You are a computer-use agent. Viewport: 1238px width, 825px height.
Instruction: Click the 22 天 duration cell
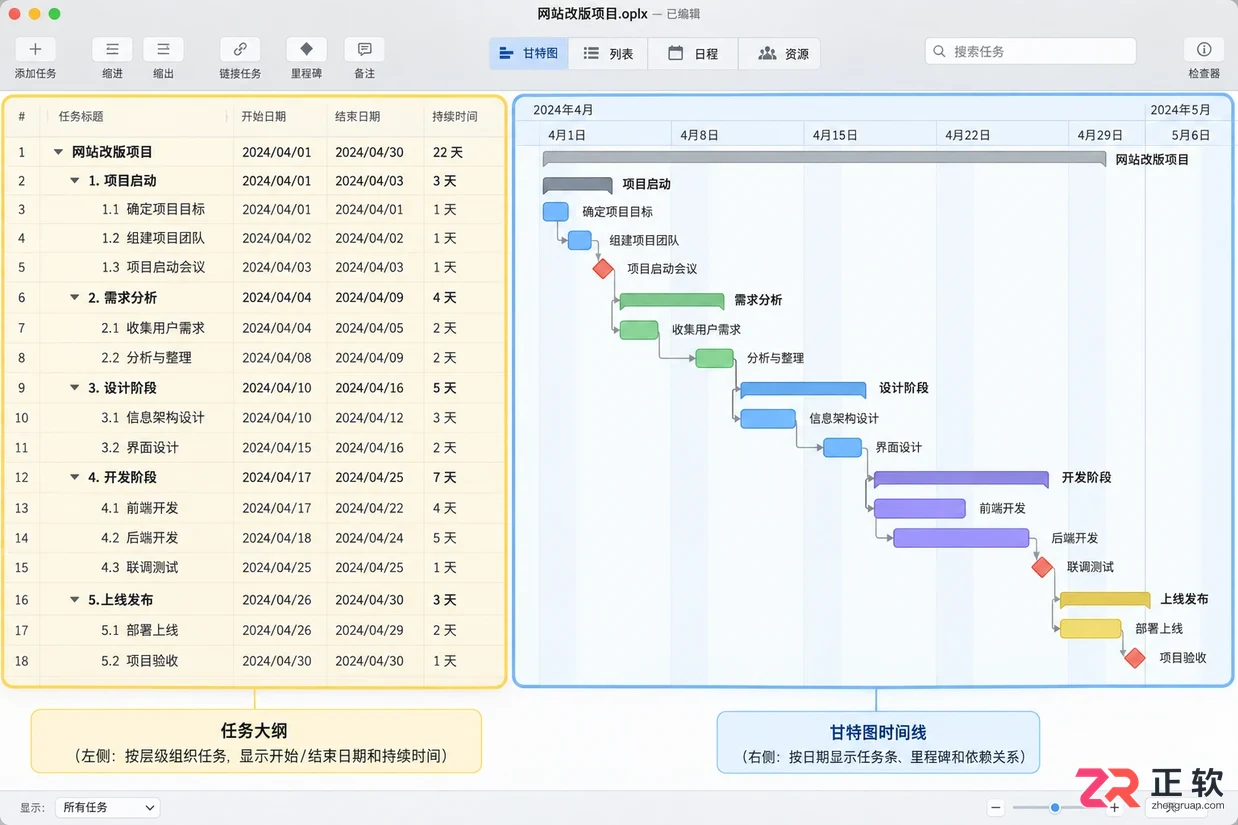click(448, 152)
